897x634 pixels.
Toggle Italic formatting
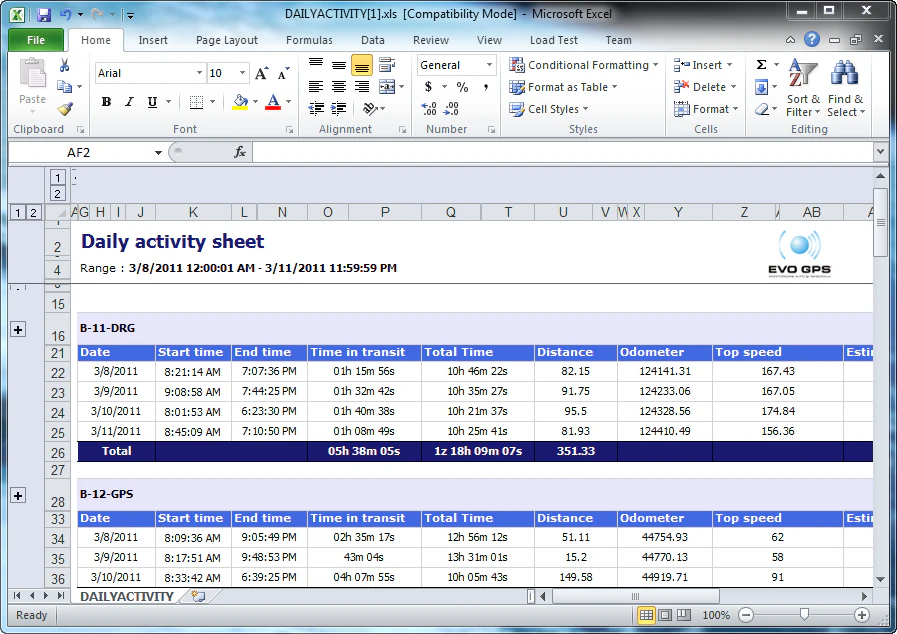128,102
